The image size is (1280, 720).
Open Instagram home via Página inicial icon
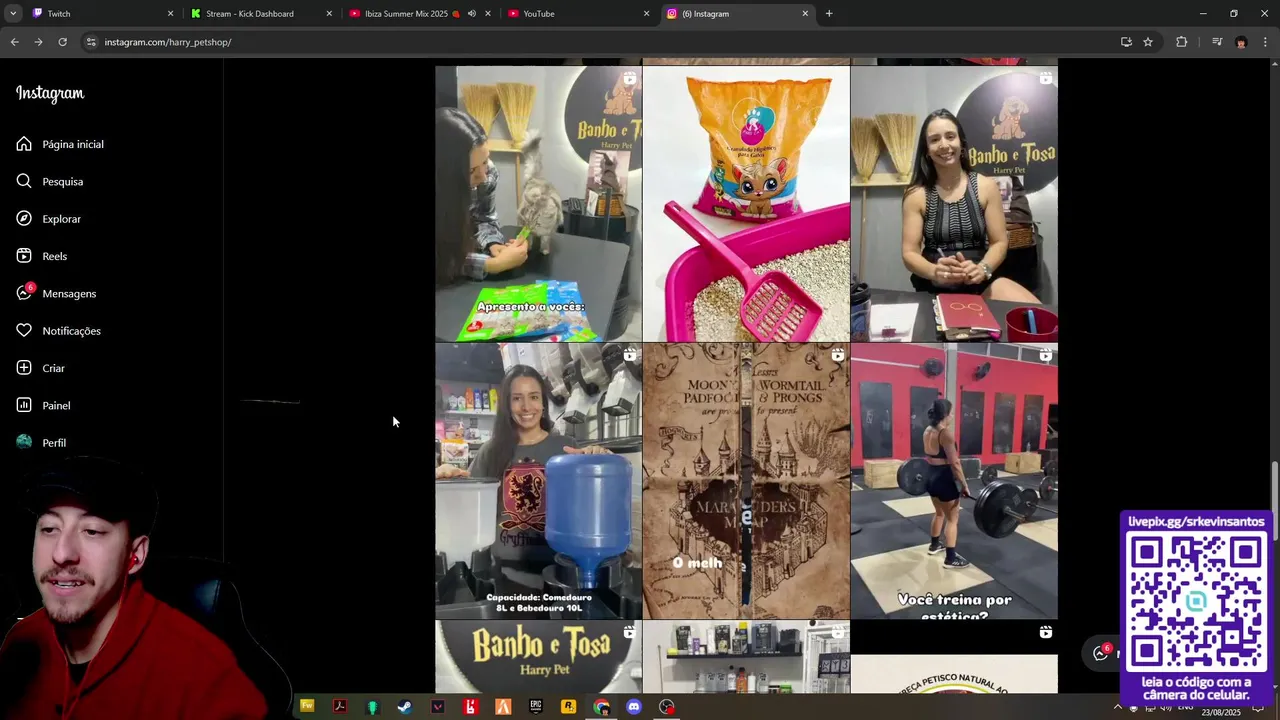pos(24,144)
